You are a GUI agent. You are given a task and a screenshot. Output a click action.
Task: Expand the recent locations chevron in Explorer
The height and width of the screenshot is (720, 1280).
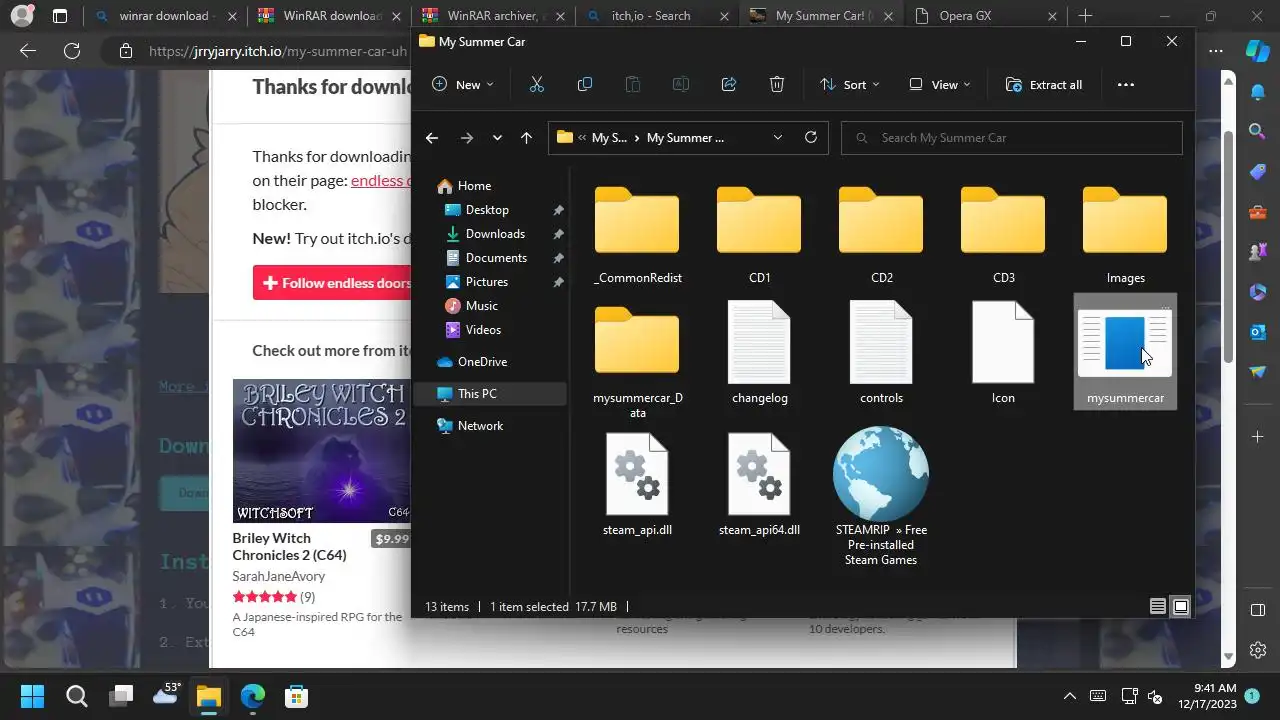pos(497,138)
